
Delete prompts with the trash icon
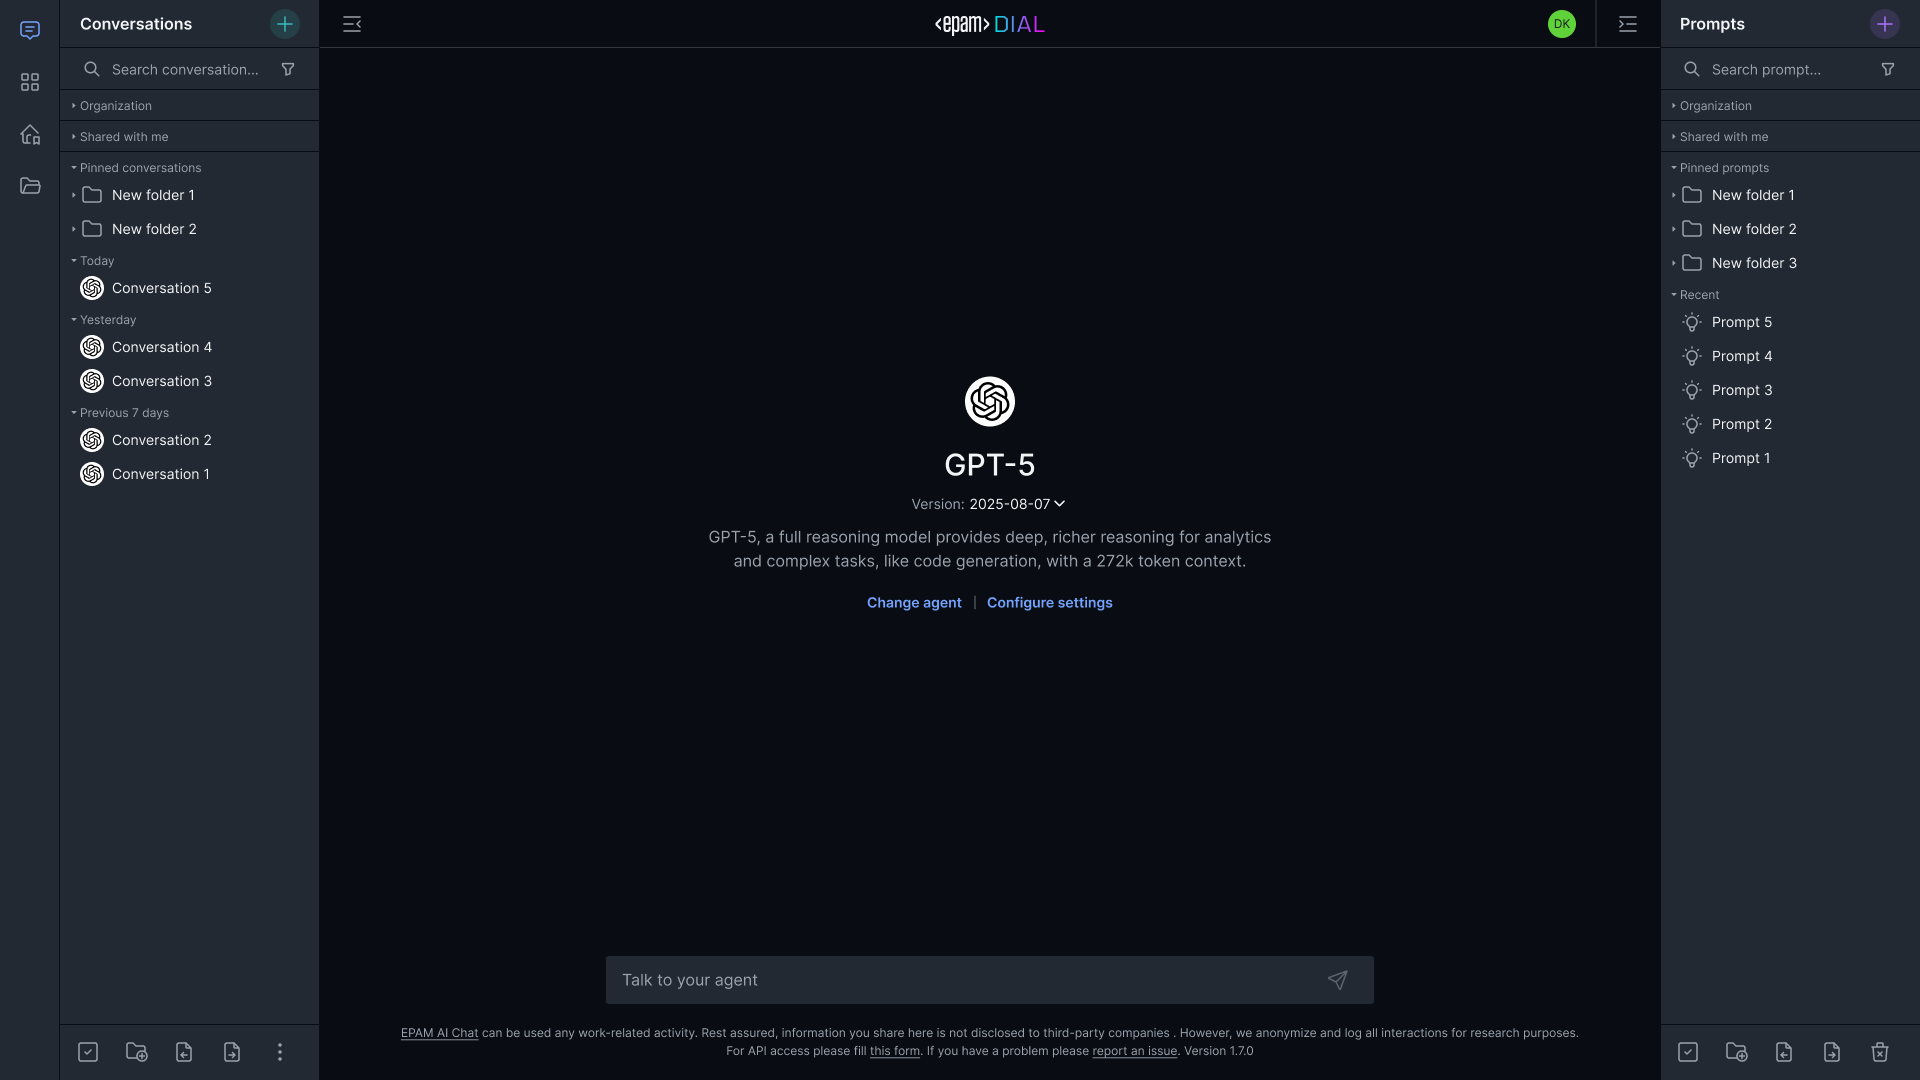tap(1880, 1052)
